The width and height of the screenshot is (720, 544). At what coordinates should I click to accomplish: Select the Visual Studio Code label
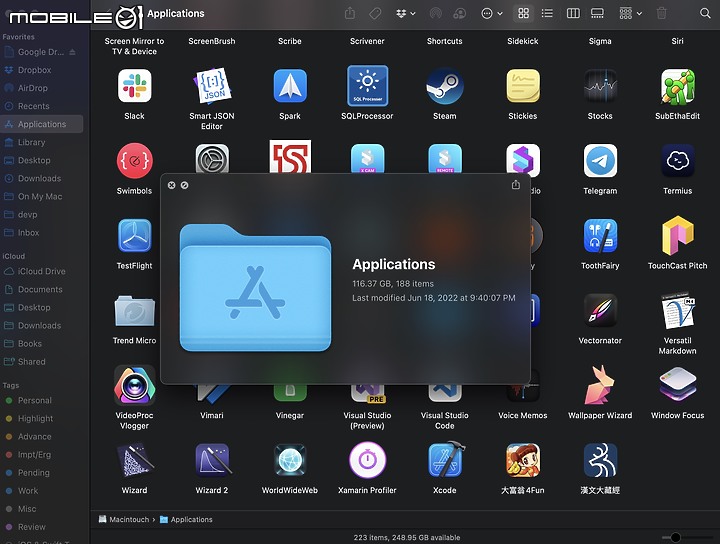444,421
